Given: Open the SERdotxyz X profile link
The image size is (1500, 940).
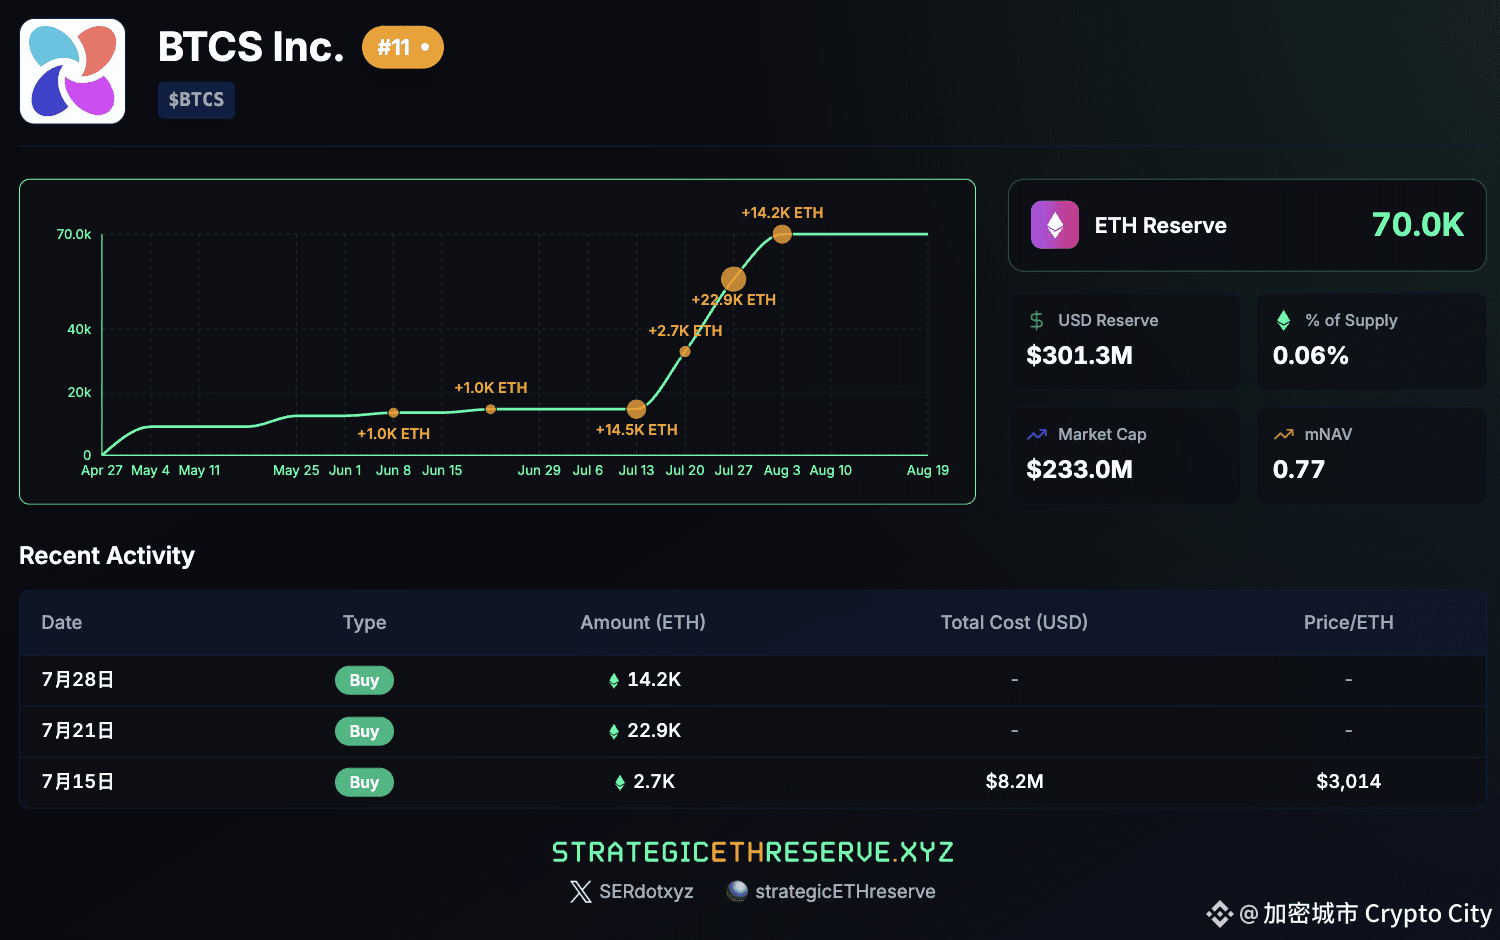Looking at the screenshot, I should pos(646,892).
